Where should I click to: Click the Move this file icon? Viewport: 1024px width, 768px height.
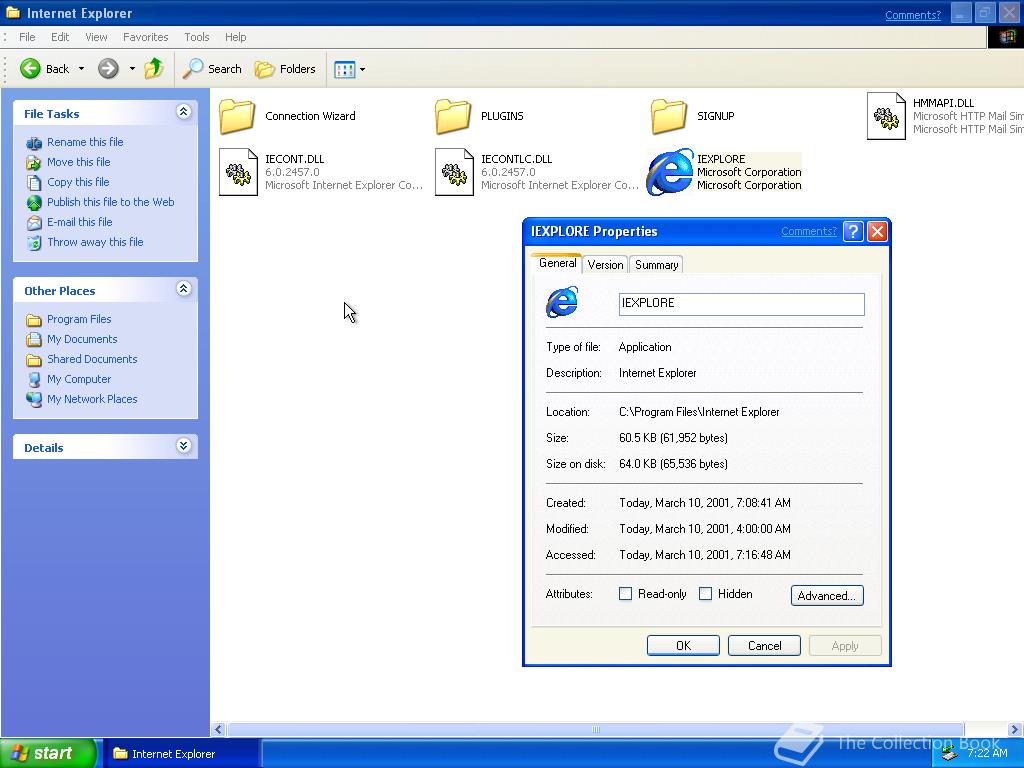[x=34, y=163]
